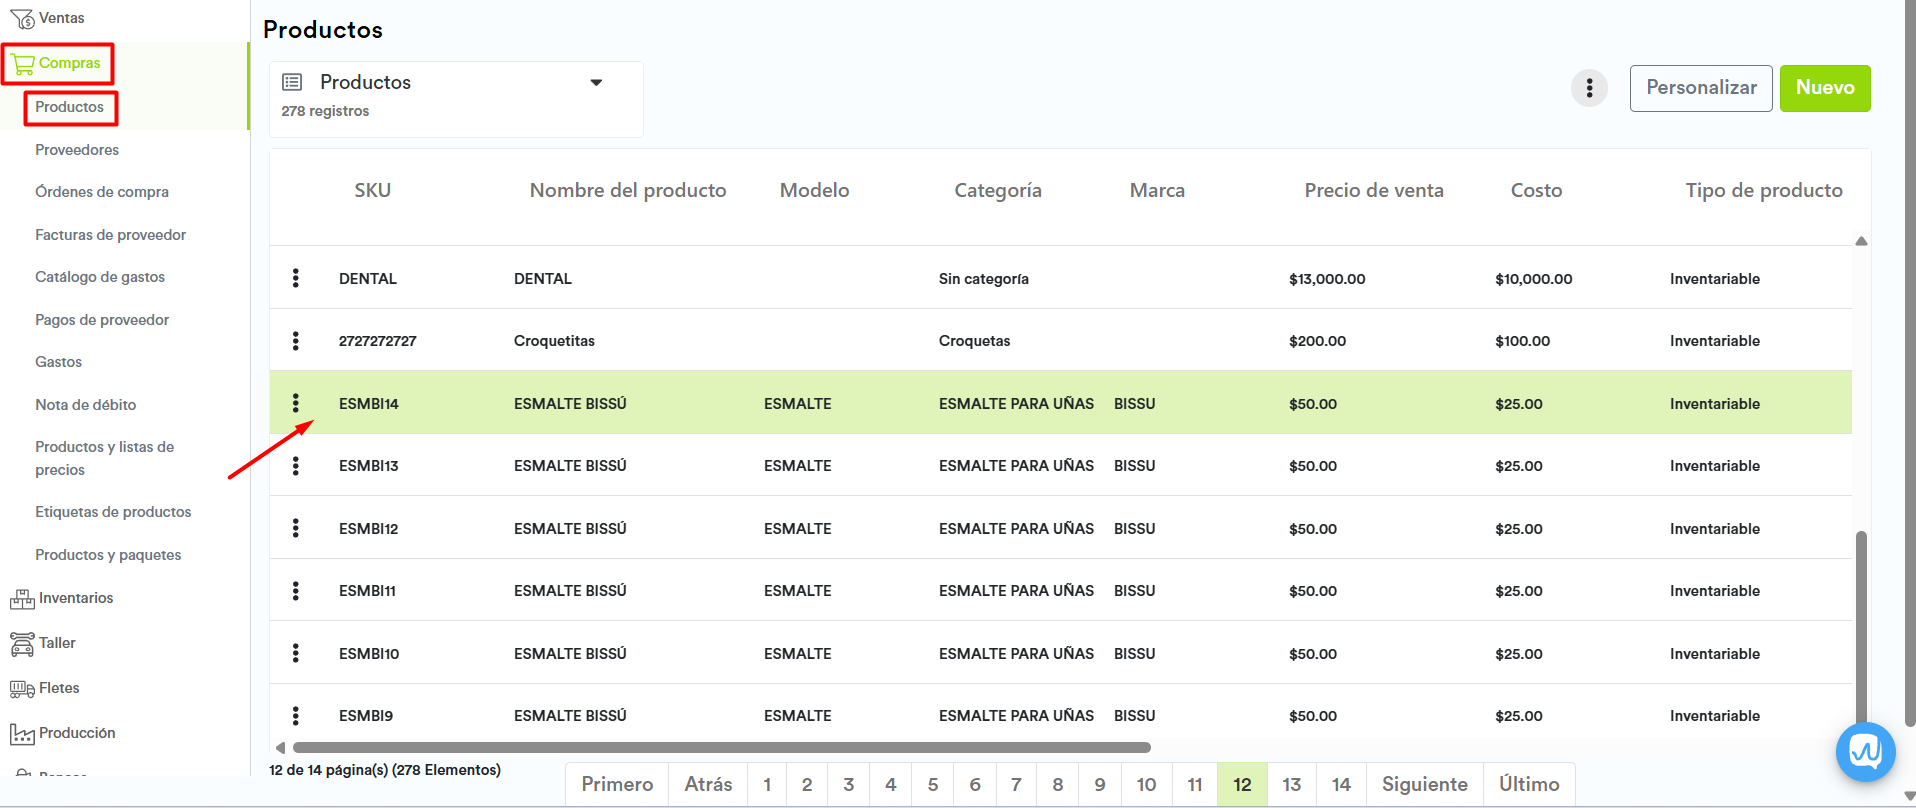Click the Producción factory icon

(x=21, y=734)
